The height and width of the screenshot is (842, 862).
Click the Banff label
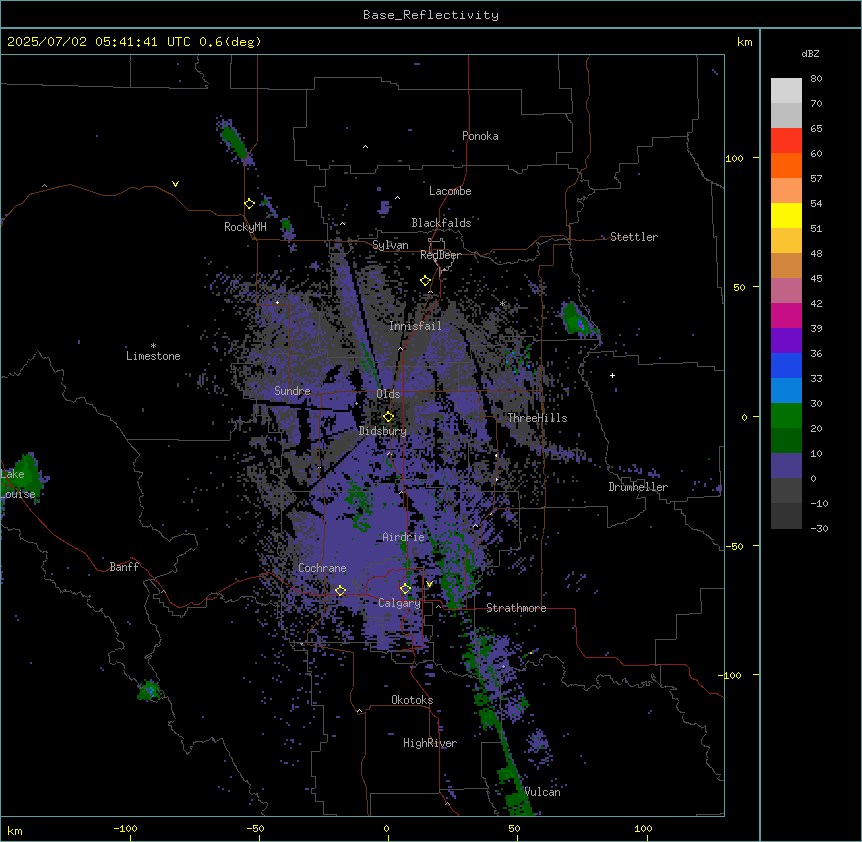(x=124, y=567)
